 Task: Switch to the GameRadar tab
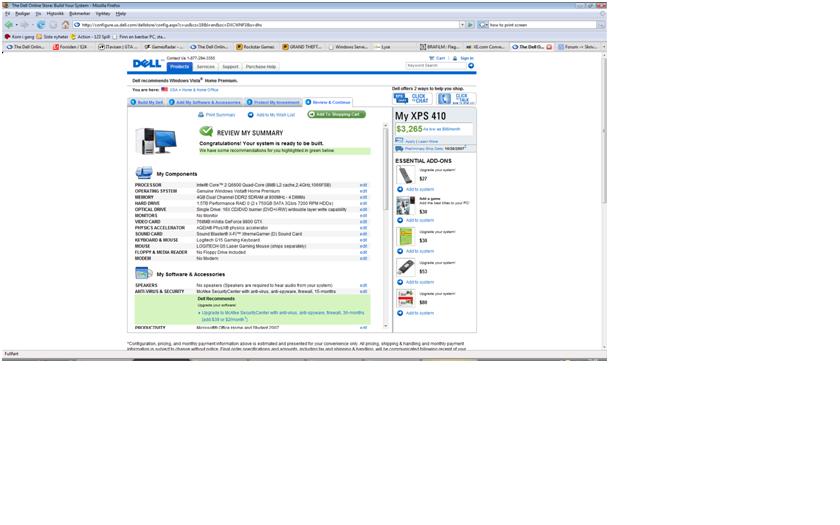point(163,47)
